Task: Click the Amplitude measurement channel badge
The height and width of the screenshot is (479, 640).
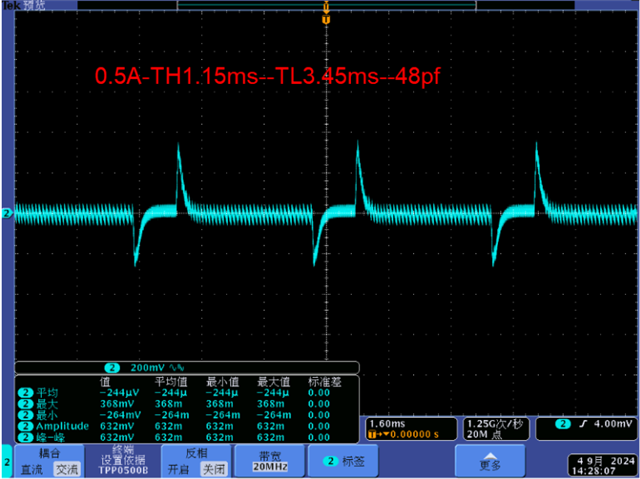Action: click(x=25, y=426)
